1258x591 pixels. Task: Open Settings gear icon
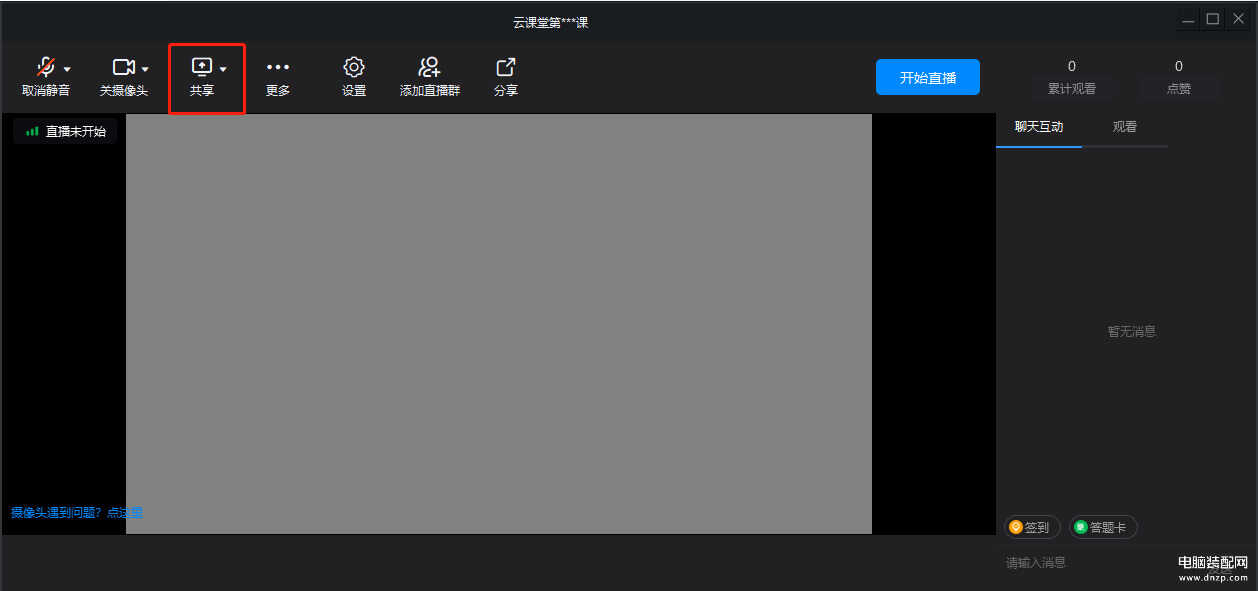[x=354, y=67]
